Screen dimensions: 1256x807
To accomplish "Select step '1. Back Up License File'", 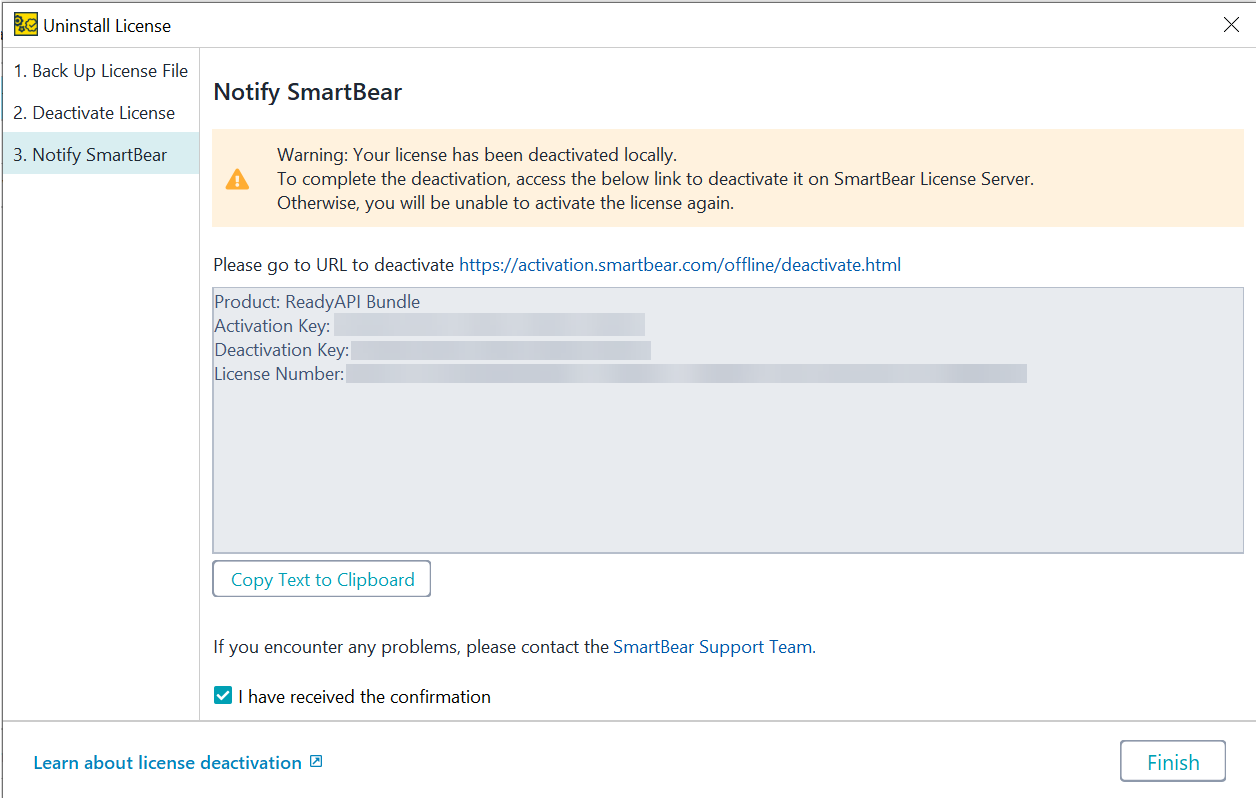I will [x=100, y=70].
